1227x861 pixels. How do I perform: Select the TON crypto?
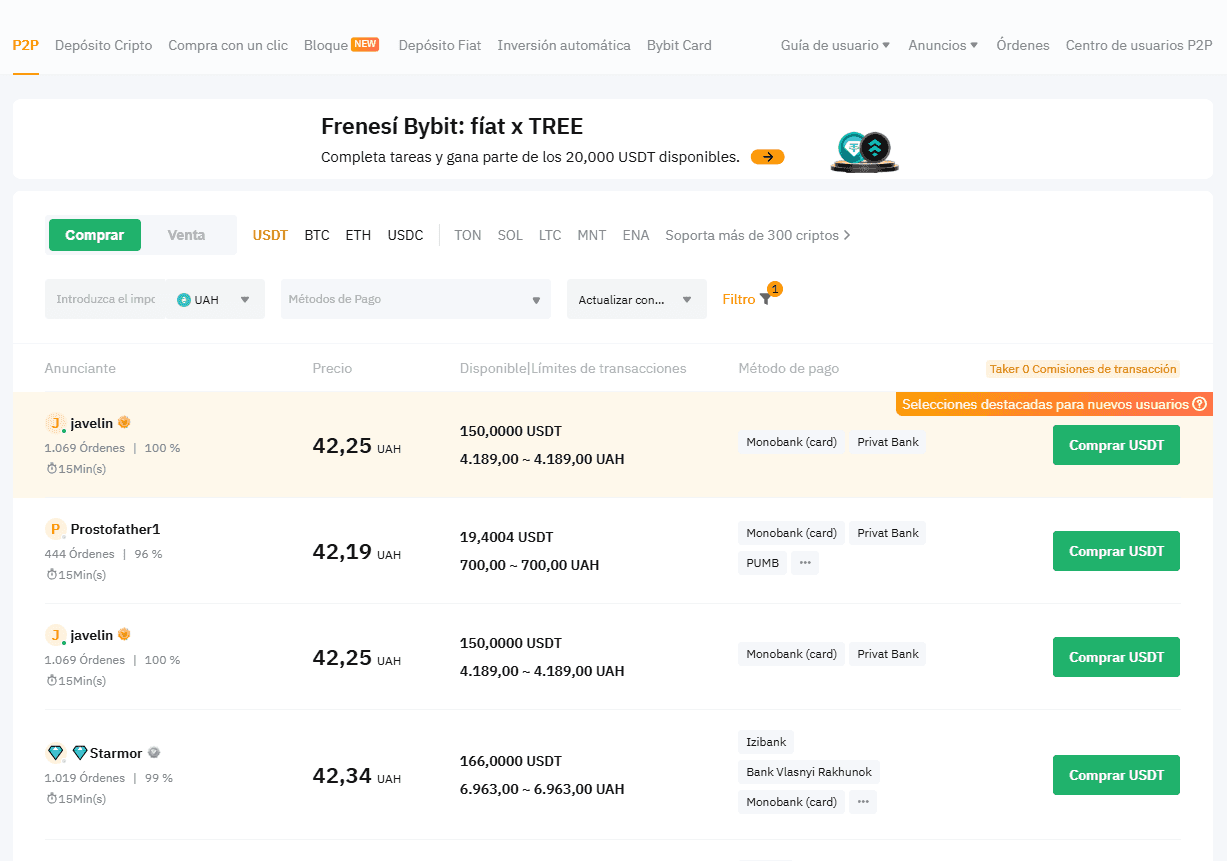[x=468, y=235]
